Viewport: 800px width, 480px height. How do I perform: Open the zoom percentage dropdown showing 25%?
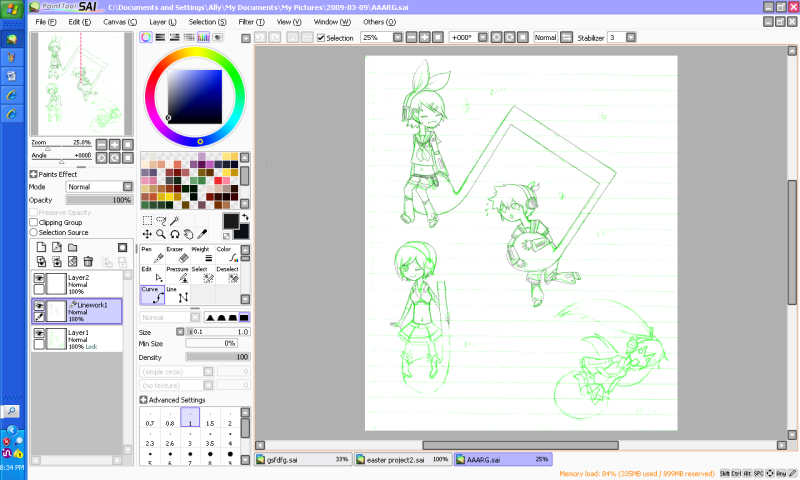tap(397, 37)
